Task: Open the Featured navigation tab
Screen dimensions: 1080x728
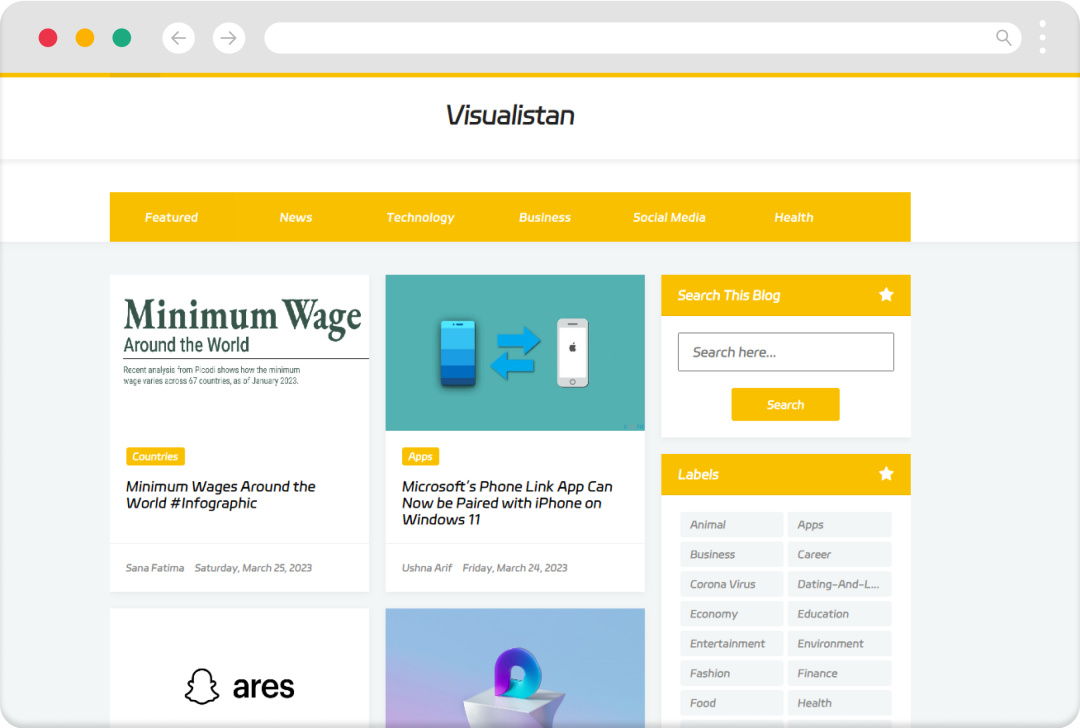Action: (172, 218)
